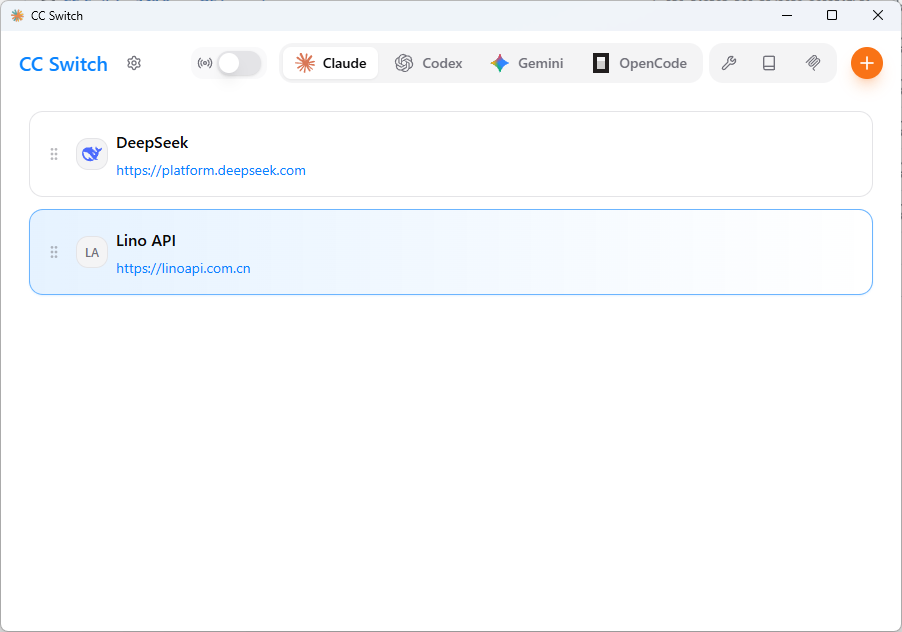
Task: Open settings via the gear icon
Action: 134,64
